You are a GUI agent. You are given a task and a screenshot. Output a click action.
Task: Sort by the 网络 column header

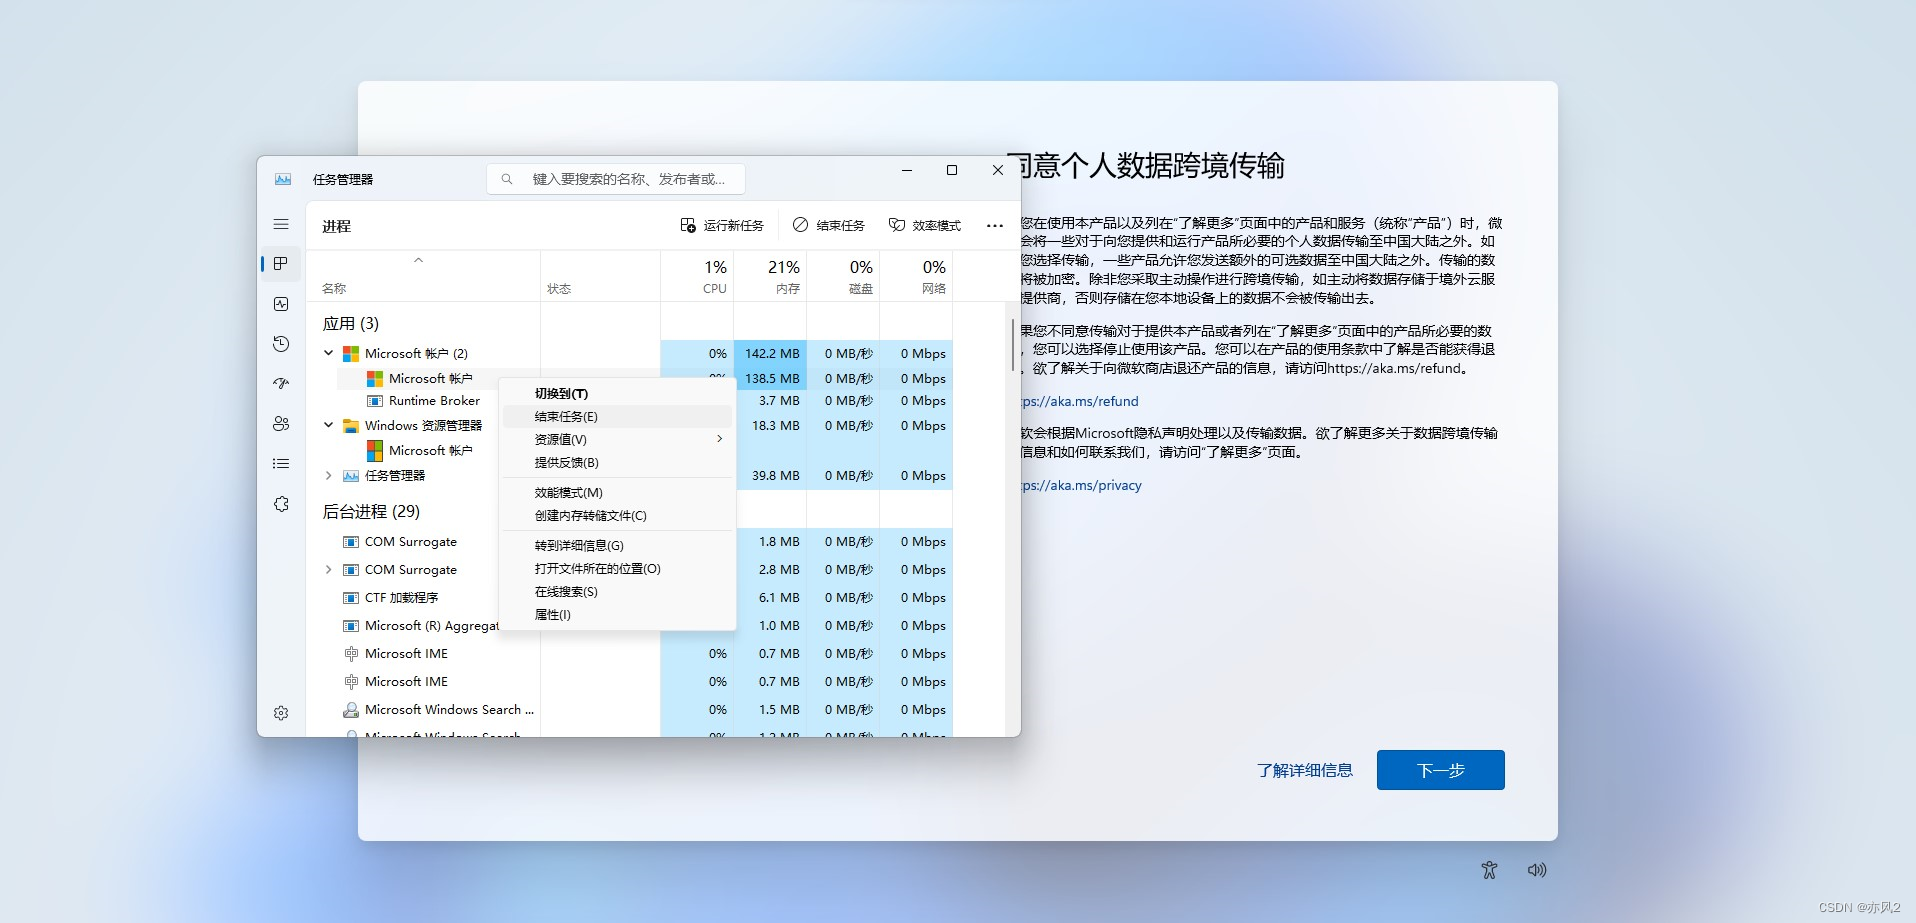[x=916, y=276]
